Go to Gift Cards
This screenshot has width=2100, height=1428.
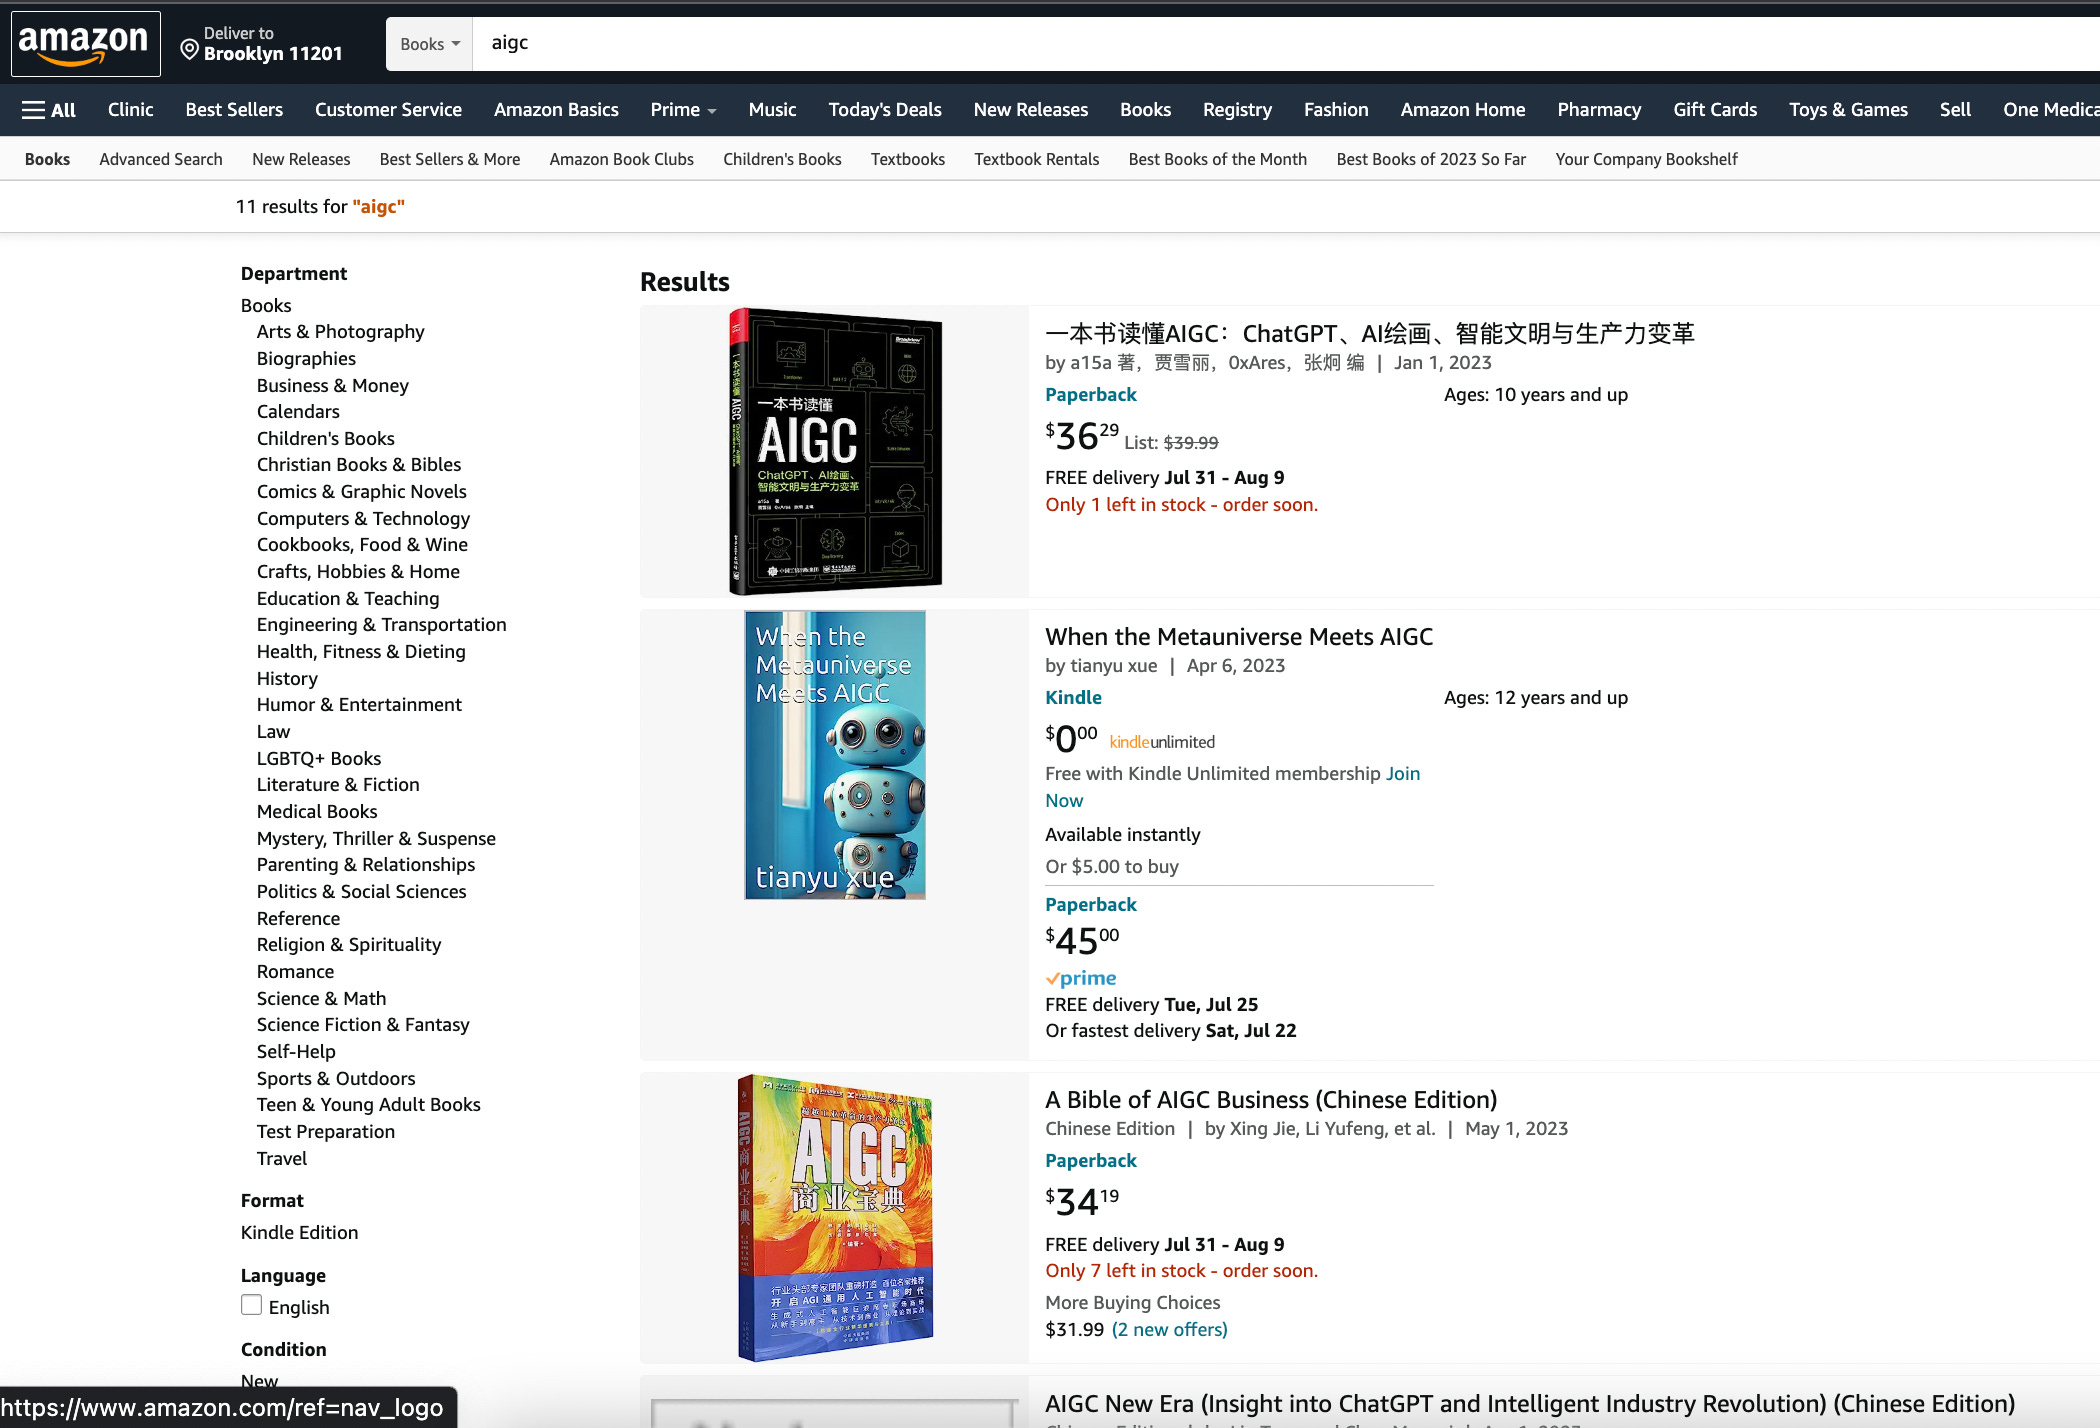click(1715, 110)
